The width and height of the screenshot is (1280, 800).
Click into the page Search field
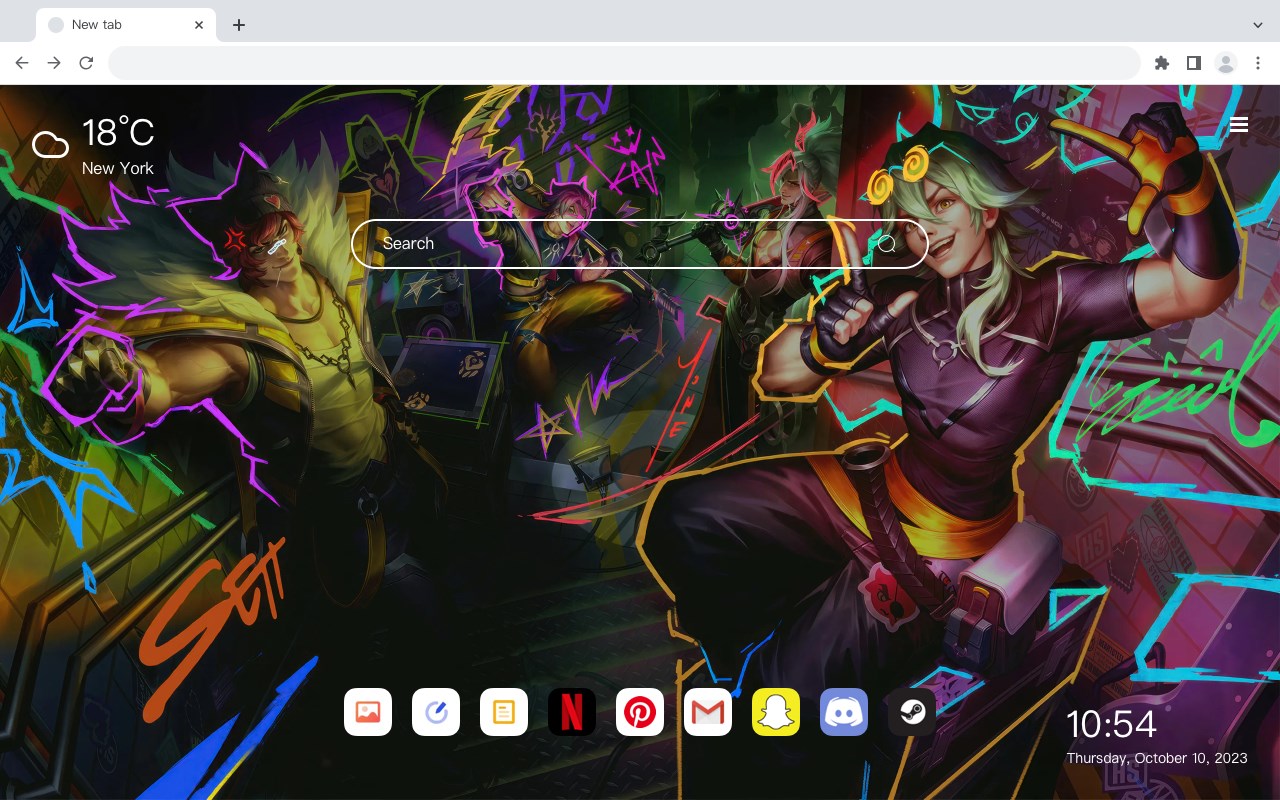click(x=640, y=244)
